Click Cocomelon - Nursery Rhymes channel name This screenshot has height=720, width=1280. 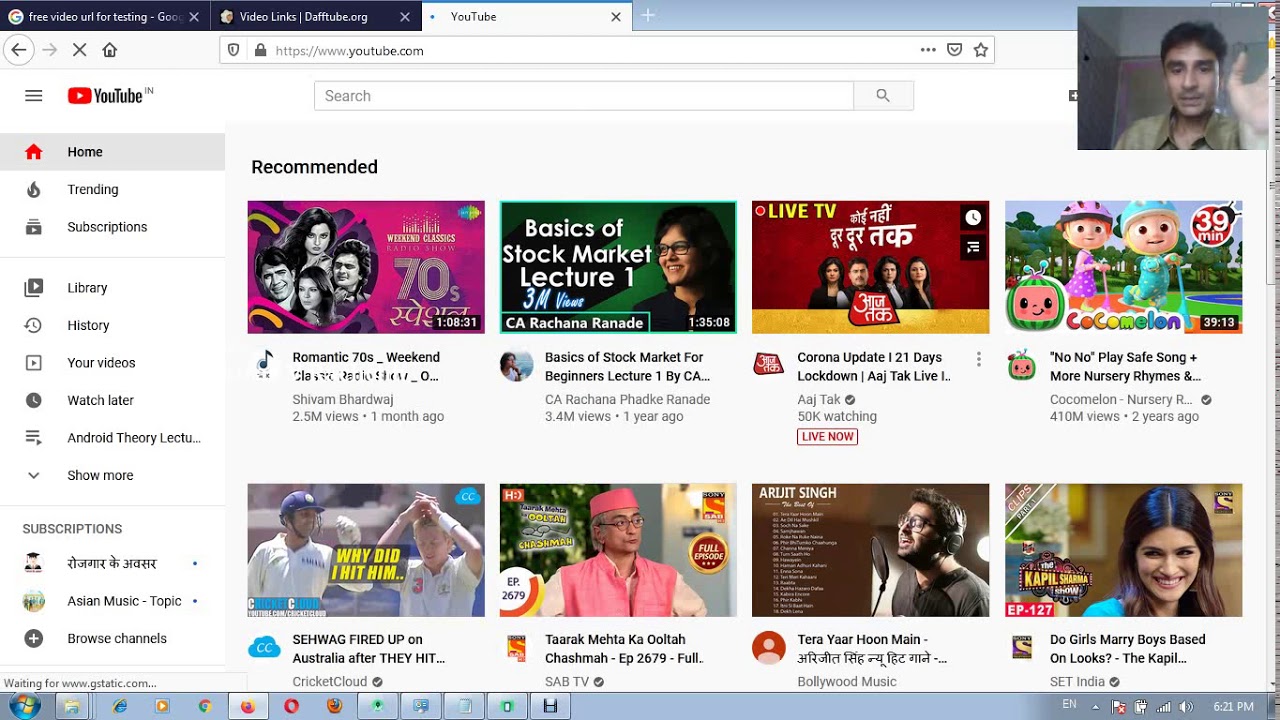tap(1121, 399)
